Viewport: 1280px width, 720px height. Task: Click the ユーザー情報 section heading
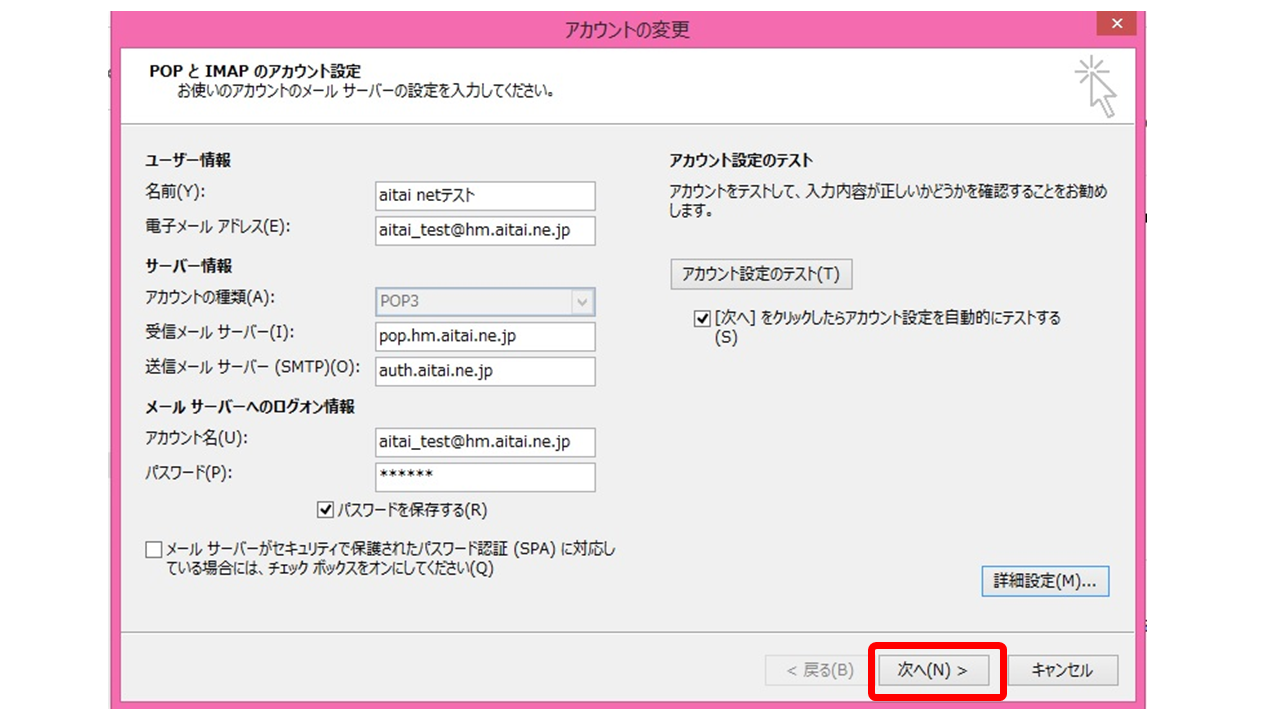click(188, 160)
